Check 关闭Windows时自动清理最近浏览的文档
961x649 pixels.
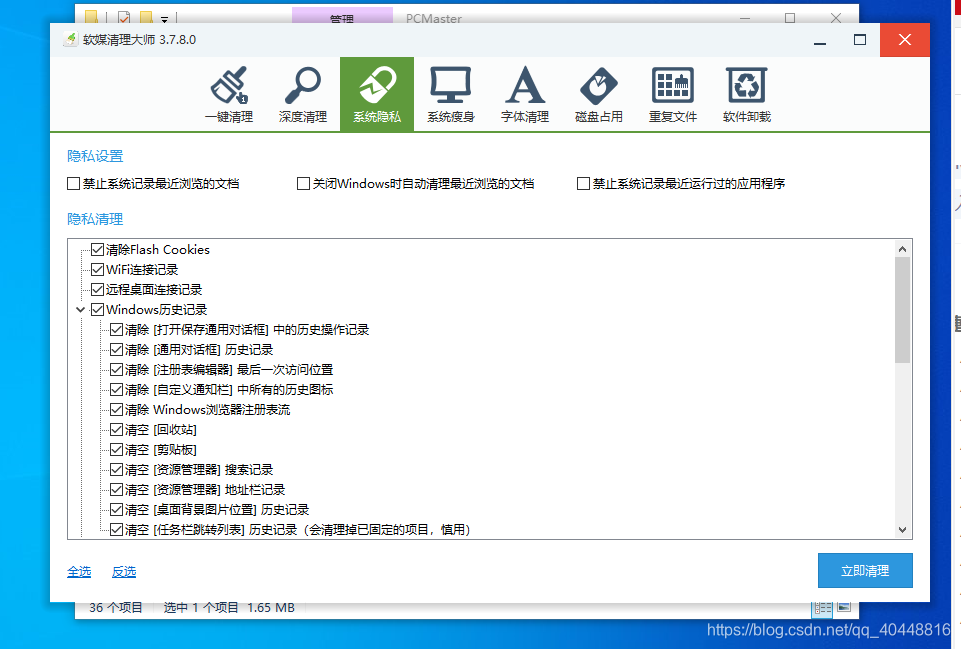click(303, 183)
